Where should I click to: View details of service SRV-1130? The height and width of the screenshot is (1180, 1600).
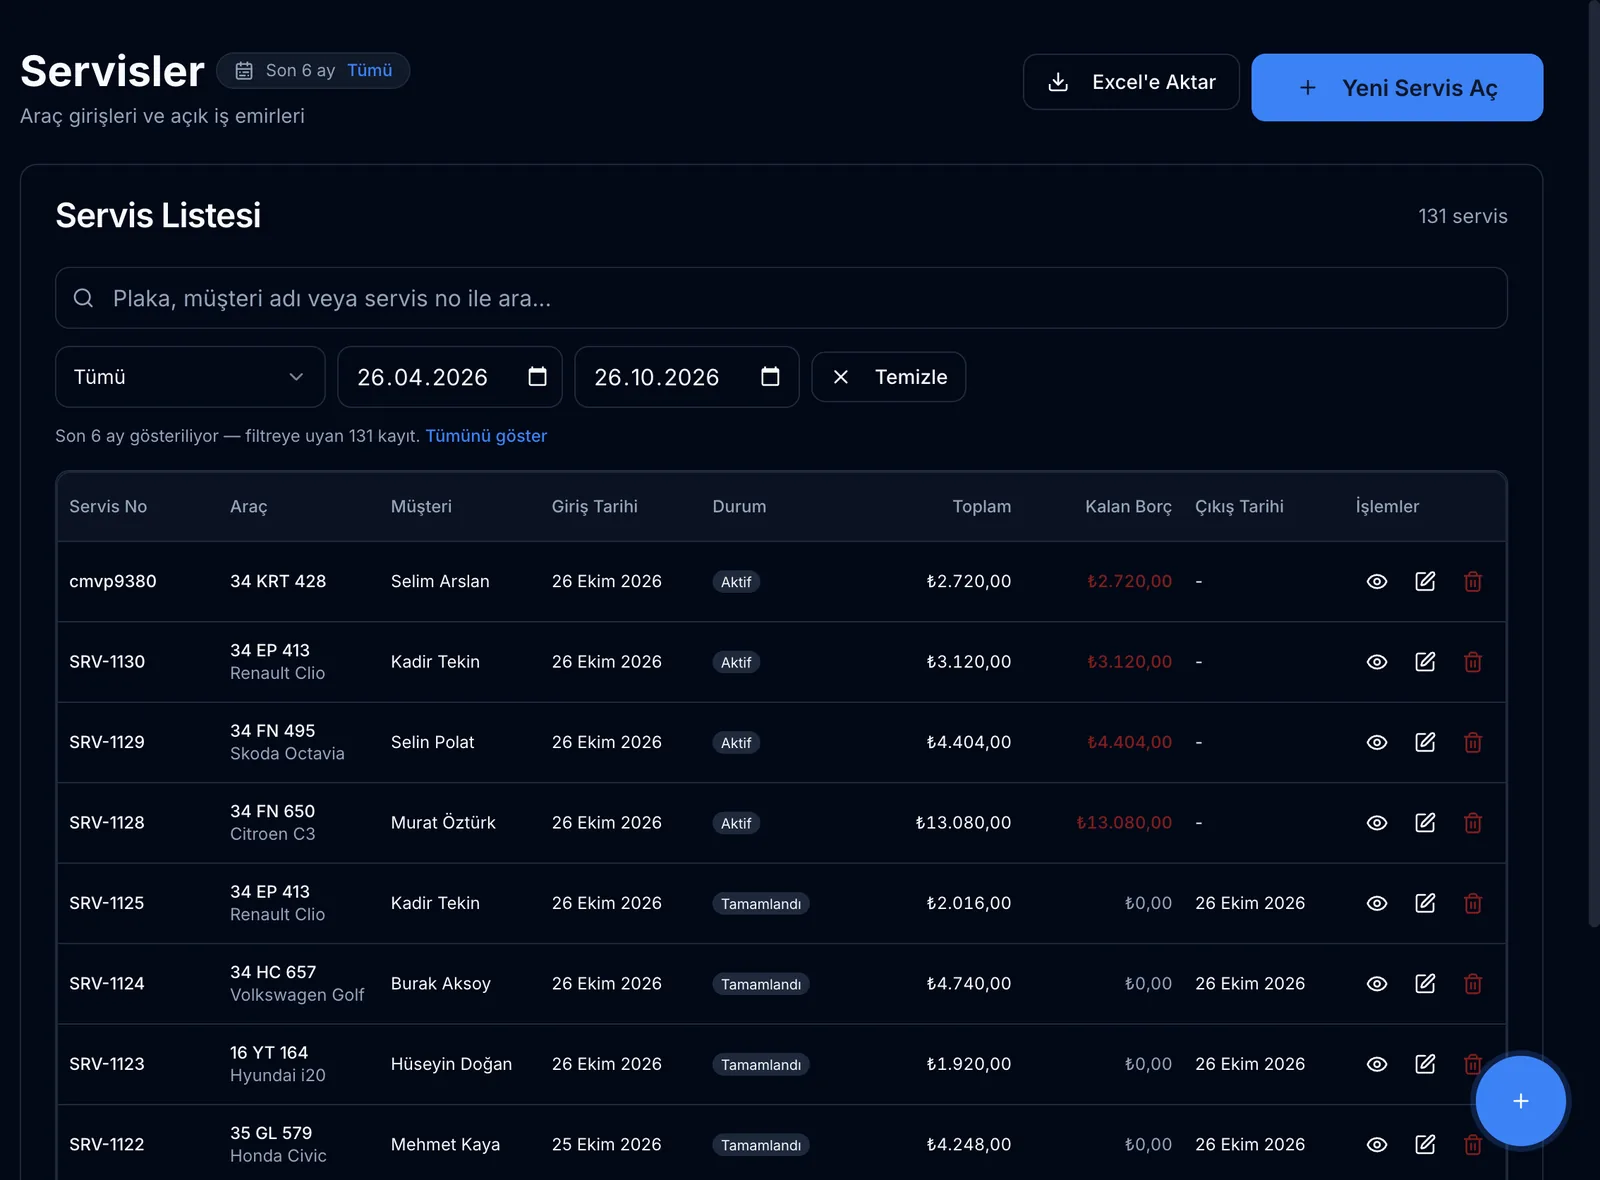pos(1376,662)
